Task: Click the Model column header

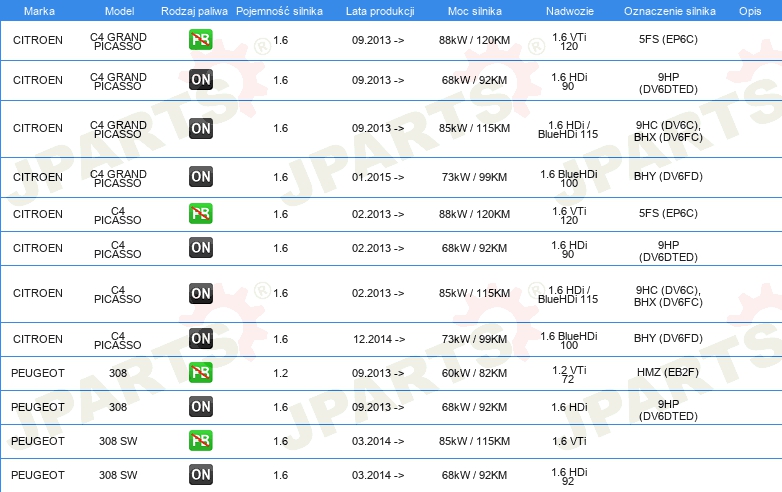Action: (x=119, y=11)
